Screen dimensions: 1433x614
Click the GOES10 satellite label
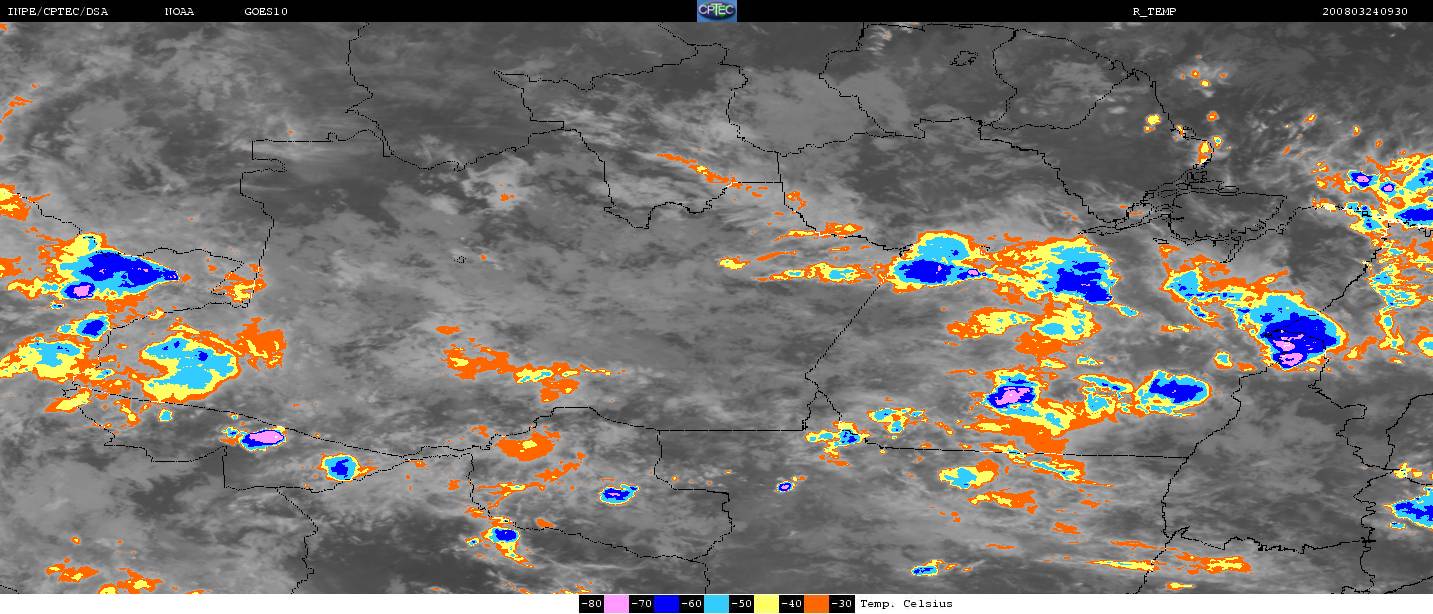266,11
